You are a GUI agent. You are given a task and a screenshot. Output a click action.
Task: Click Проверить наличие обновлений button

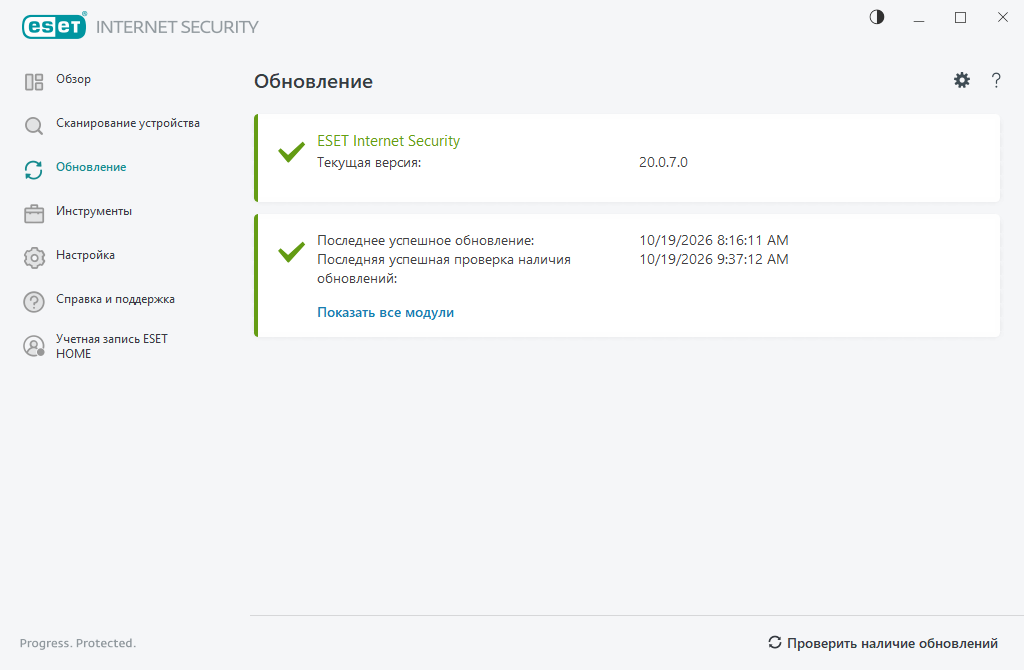click(883, 643)
